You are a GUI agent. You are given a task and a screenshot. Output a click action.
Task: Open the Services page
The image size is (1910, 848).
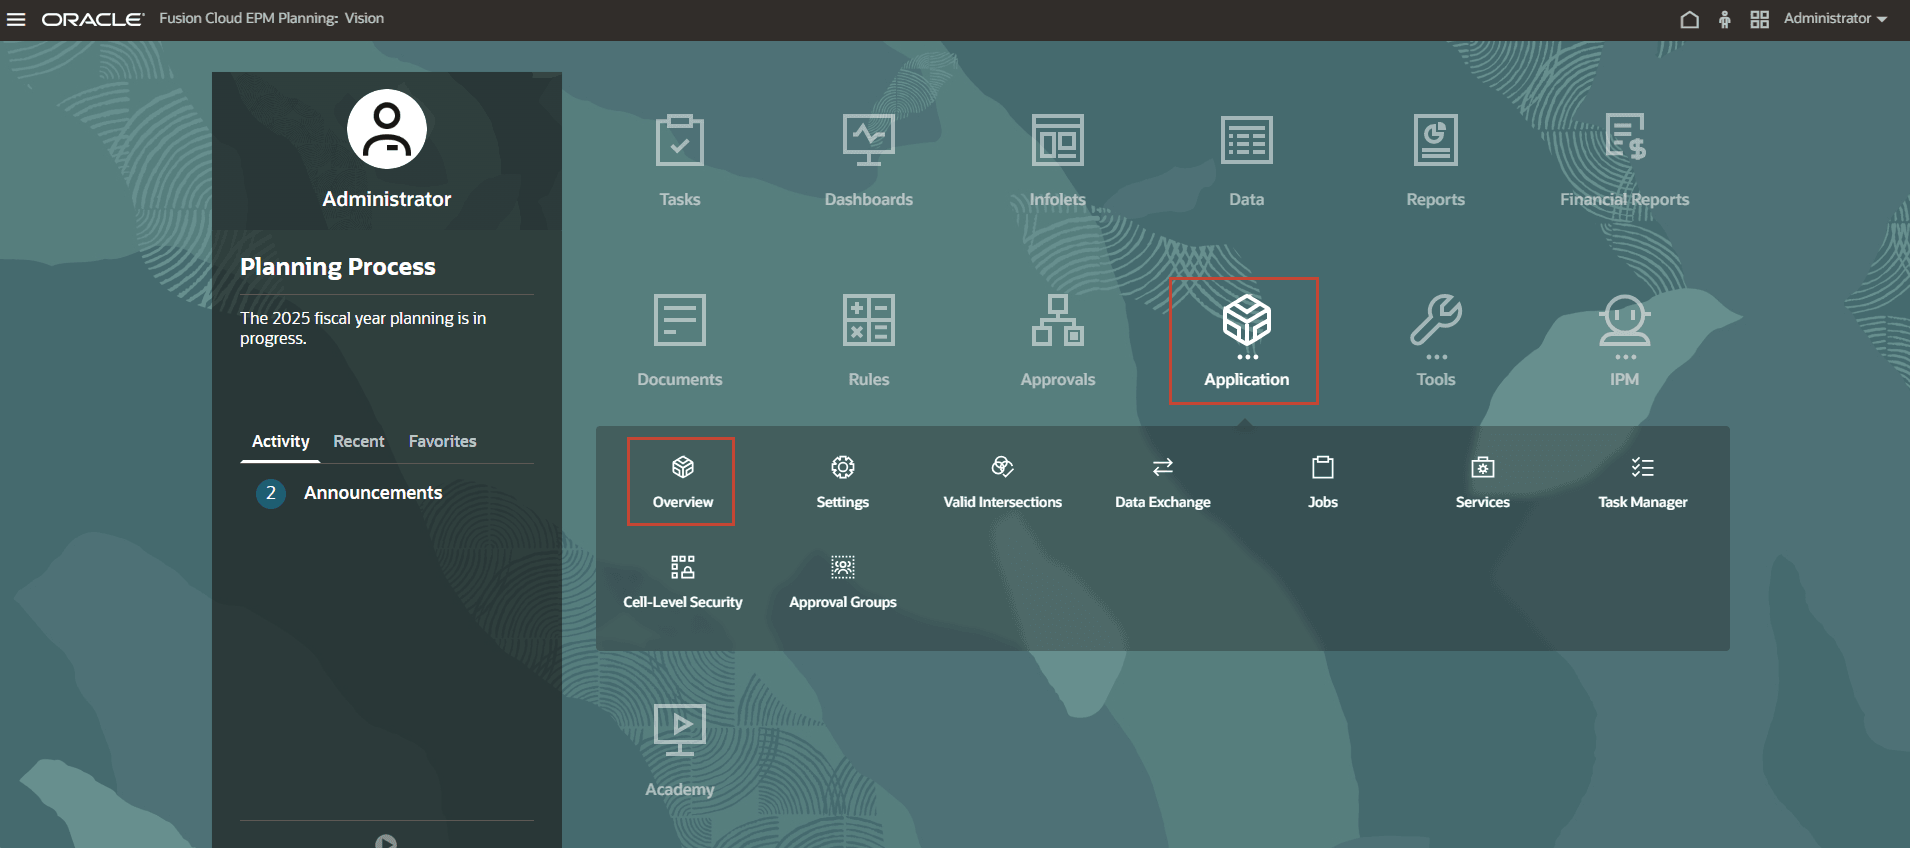tap(1483, 482)
